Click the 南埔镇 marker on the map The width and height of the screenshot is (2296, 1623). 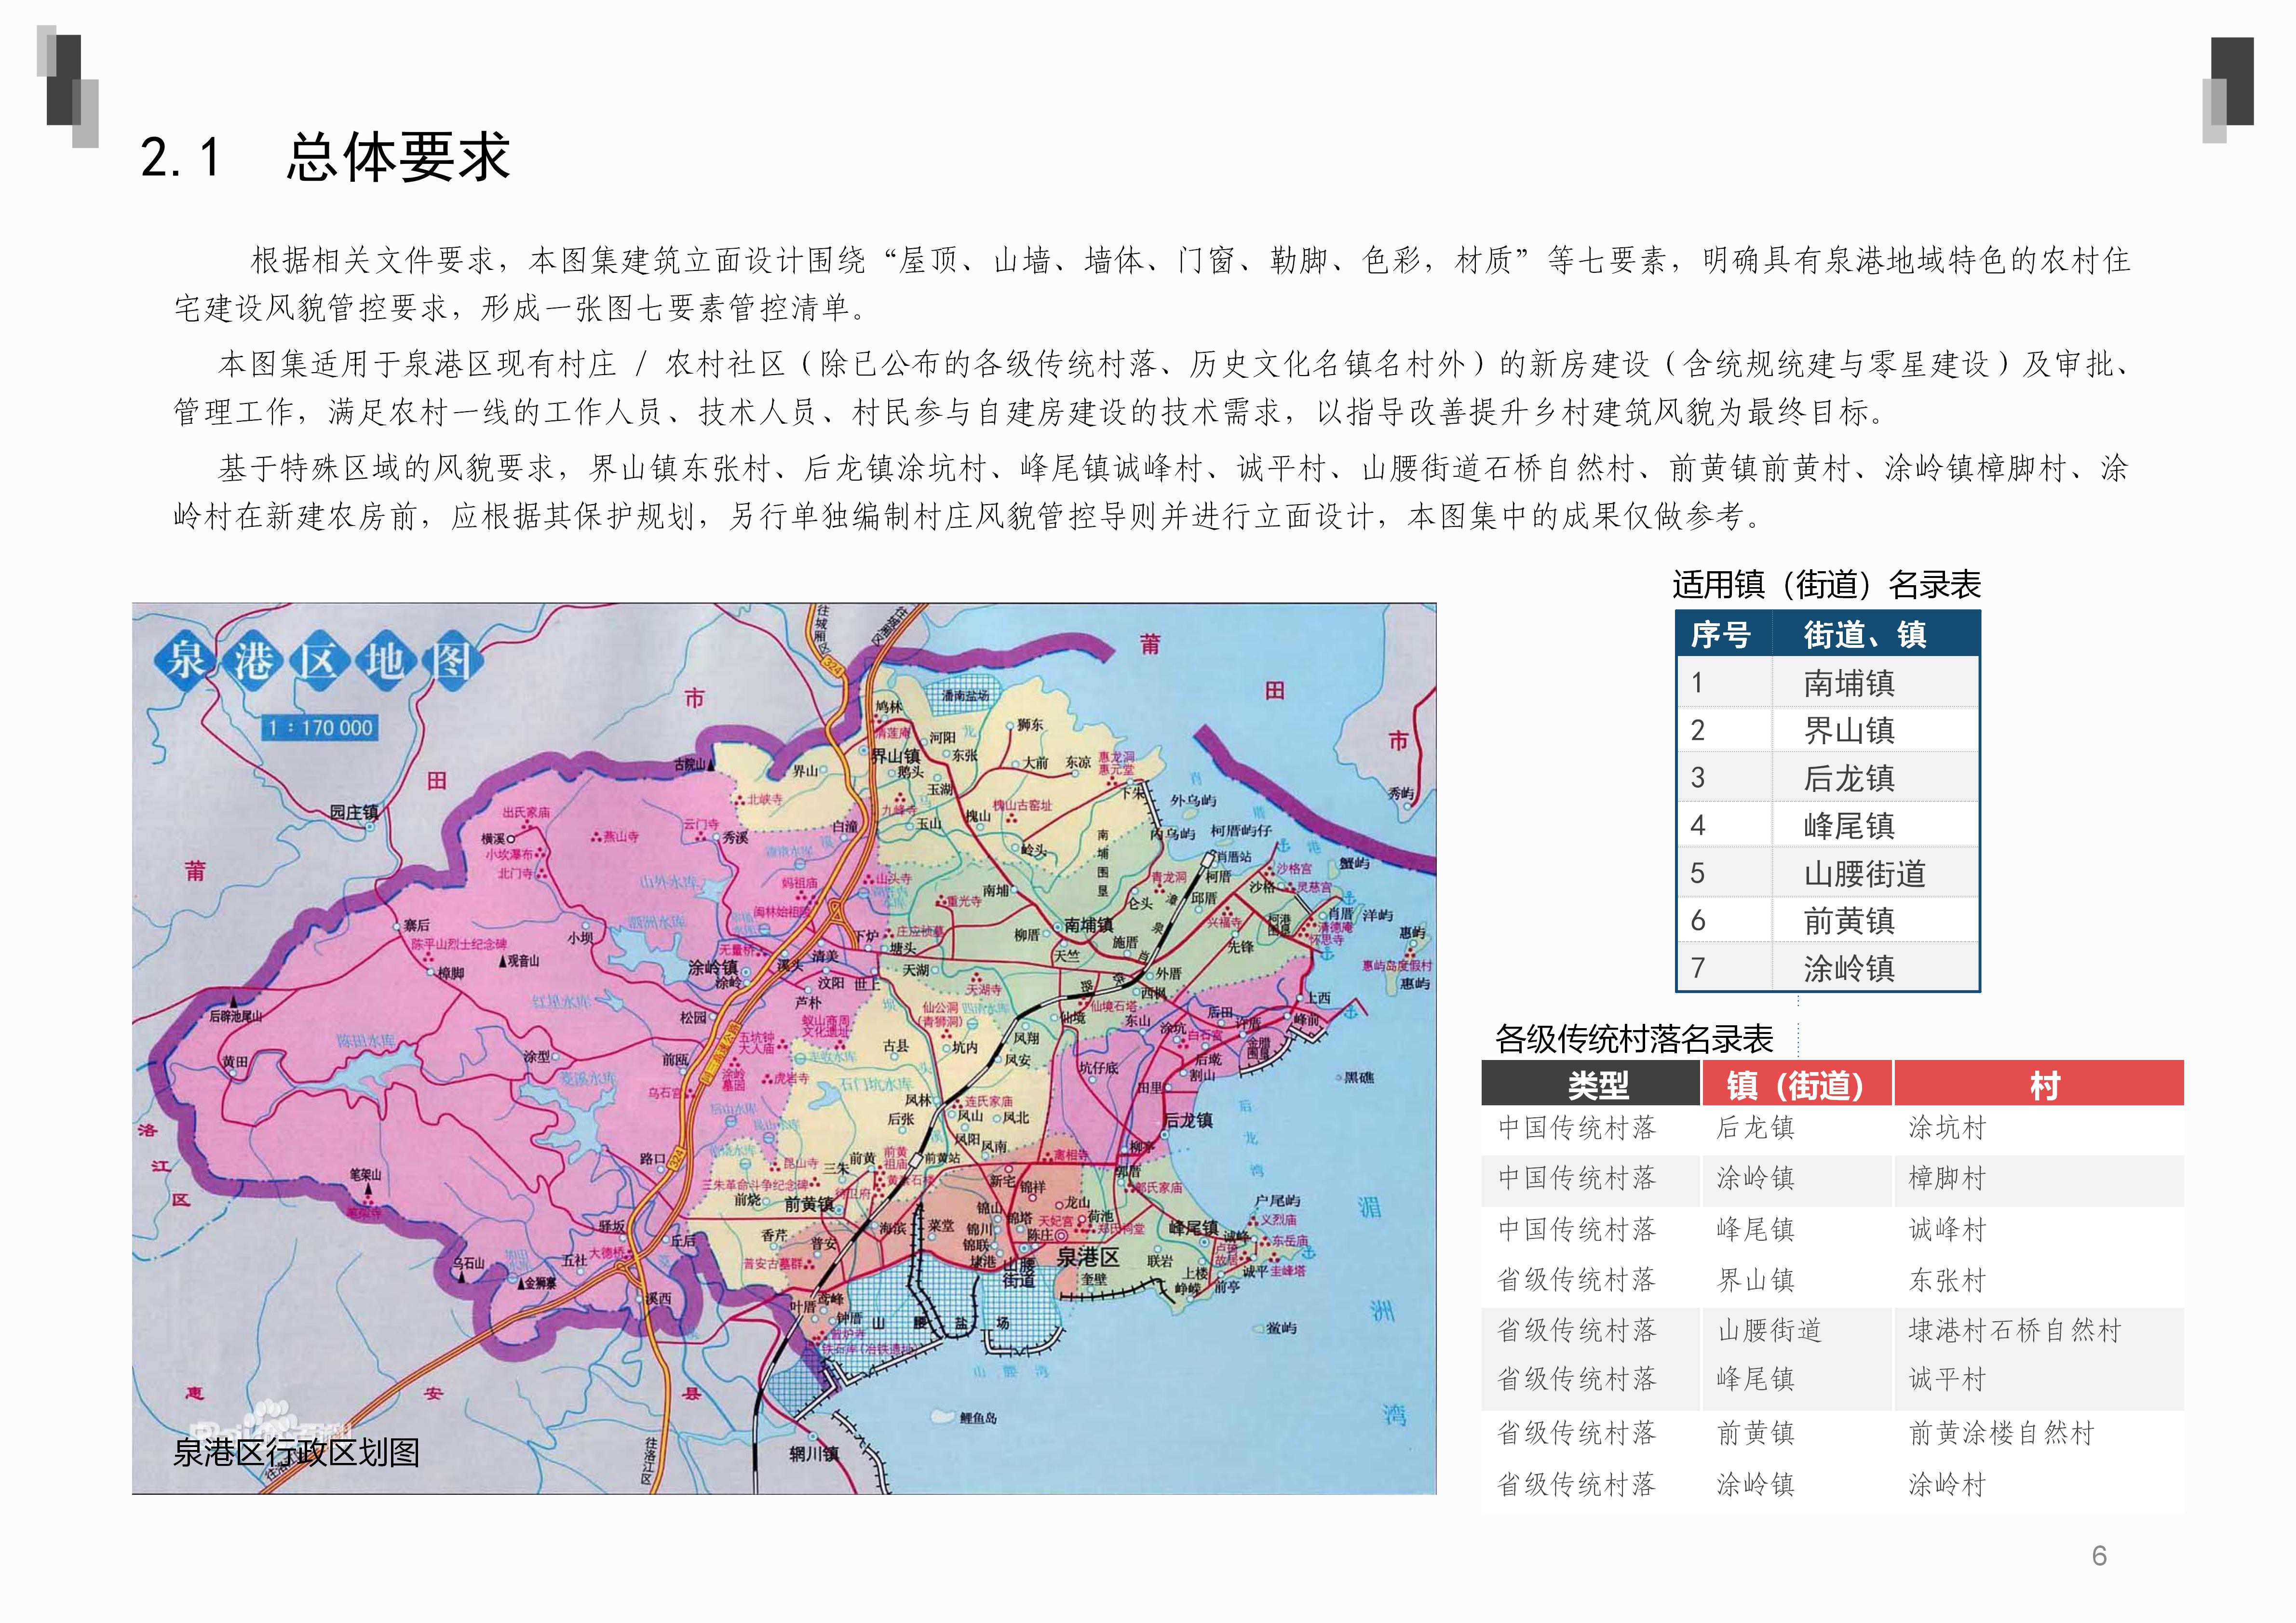point(1089,925)
